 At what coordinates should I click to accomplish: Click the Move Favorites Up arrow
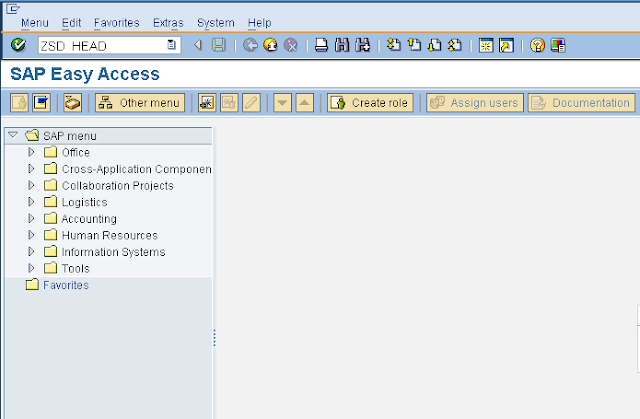(x=304, y=103)
